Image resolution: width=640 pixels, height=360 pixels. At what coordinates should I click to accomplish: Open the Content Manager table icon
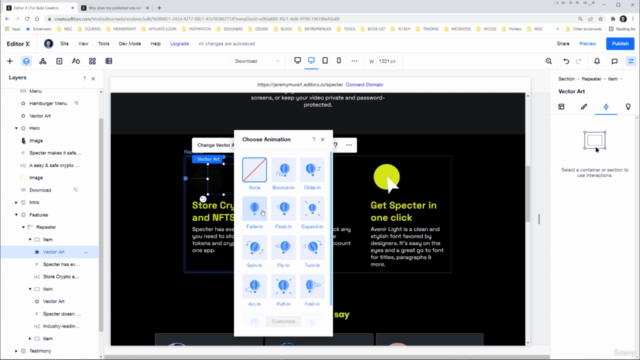tap(109, 61)
